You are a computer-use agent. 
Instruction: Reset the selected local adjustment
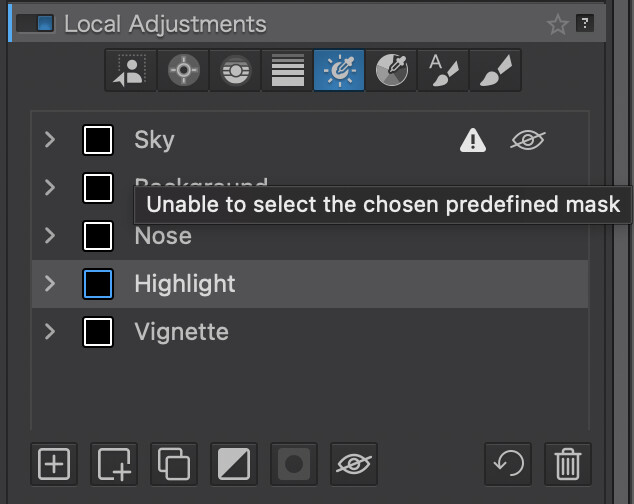point(509,464)
